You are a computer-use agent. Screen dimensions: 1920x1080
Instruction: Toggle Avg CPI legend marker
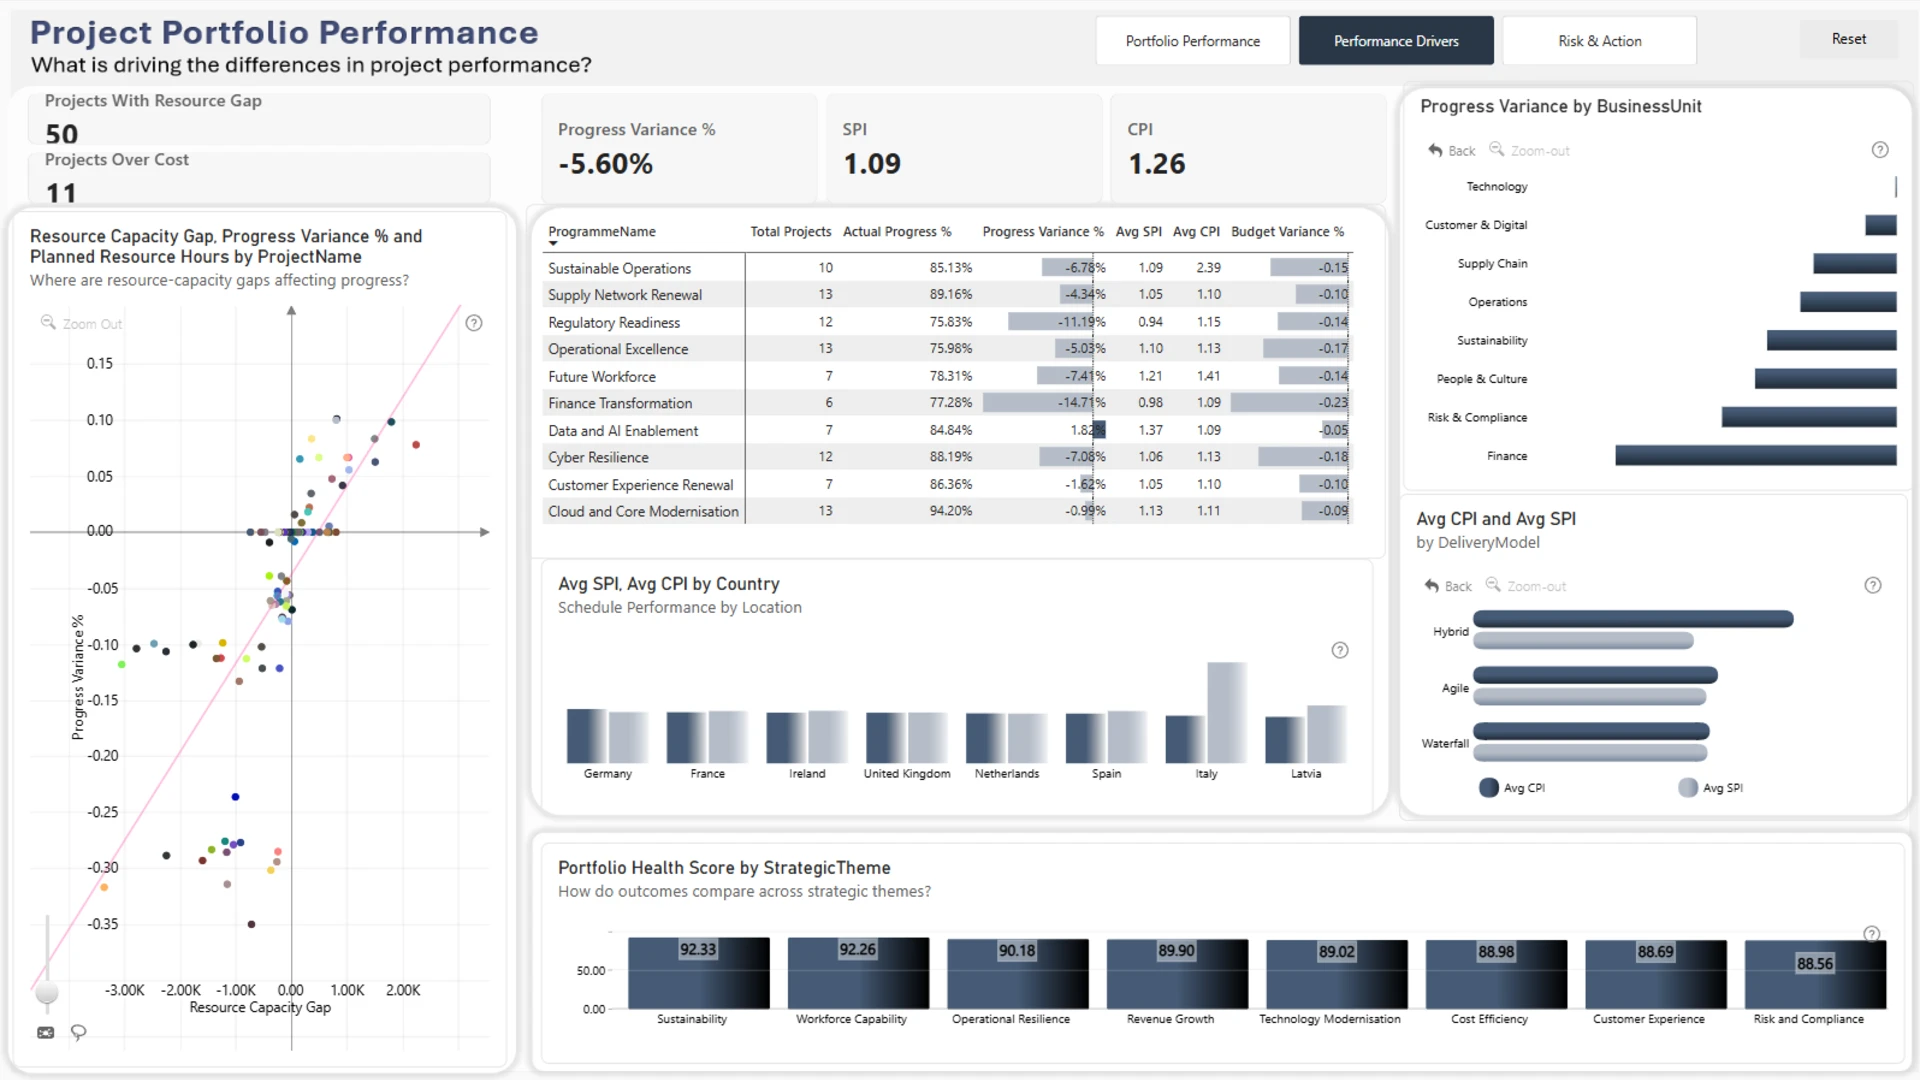tap(1489, 788)
